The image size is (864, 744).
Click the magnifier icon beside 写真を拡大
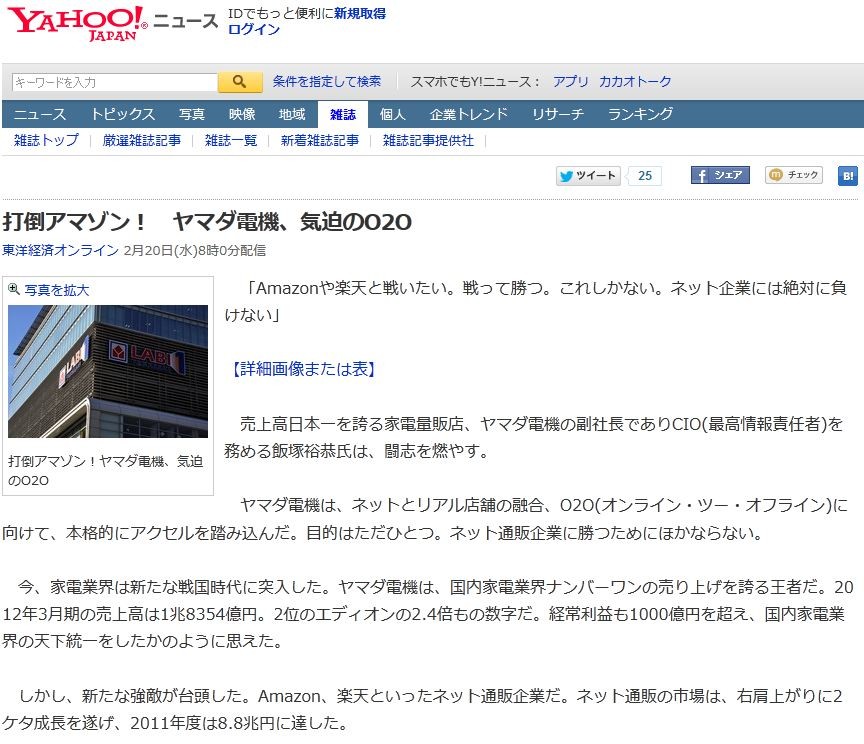[14, 289]
